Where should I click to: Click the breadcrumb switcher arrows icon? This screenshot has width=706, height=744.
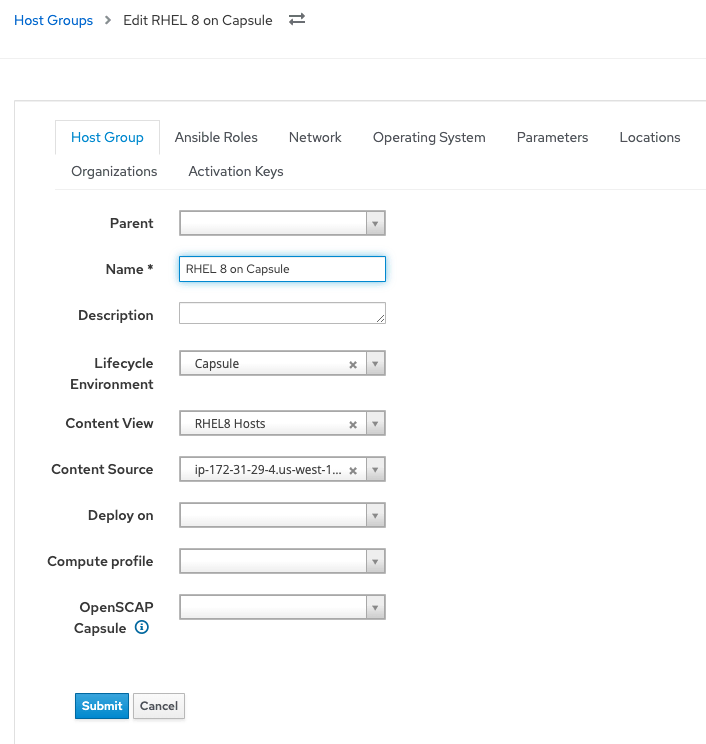[x=296, y=20]
